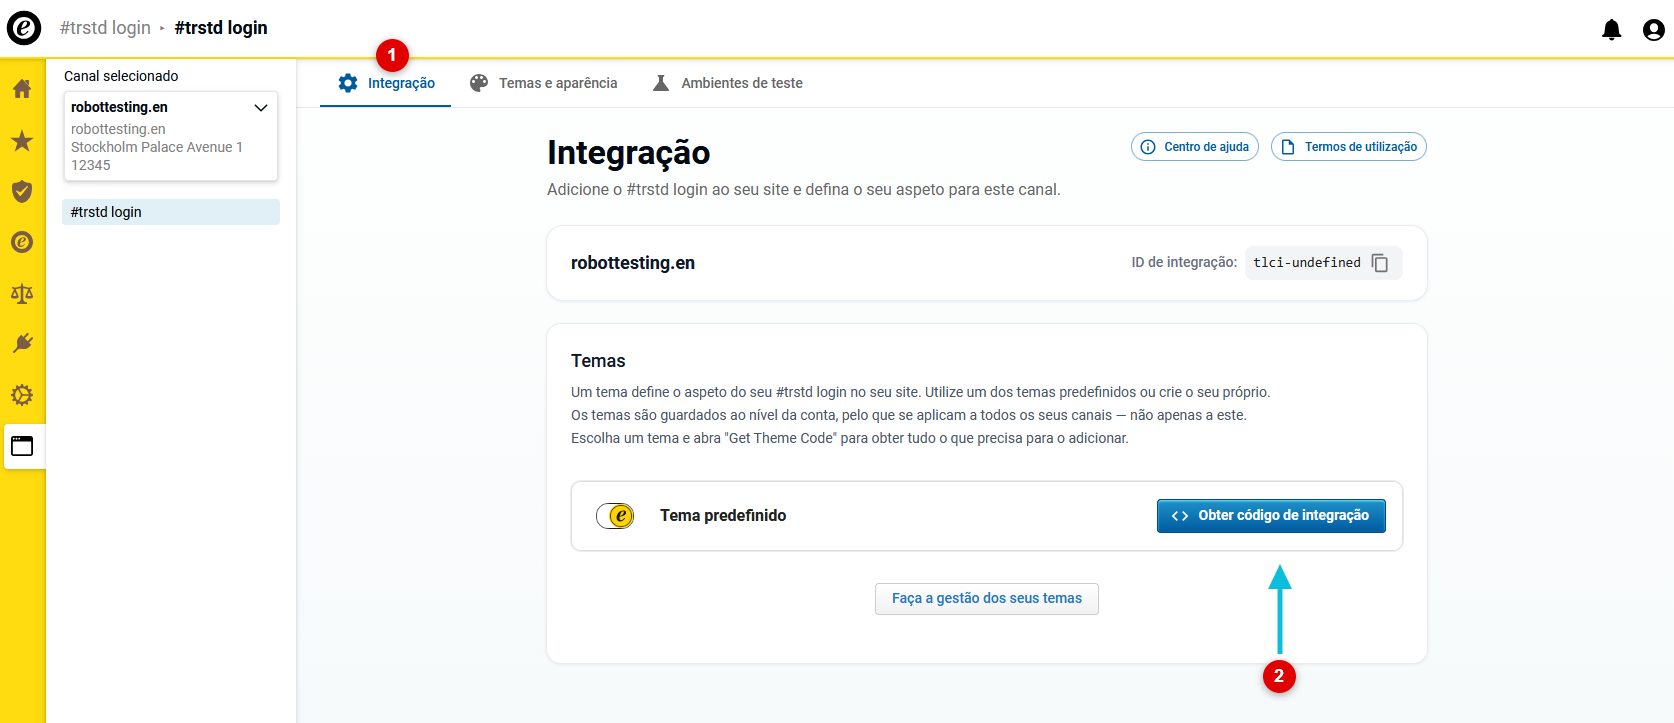Viewport: 1674px width, 723px height.
Task: Click the Tema predefinido label
Action: [723, 516]
